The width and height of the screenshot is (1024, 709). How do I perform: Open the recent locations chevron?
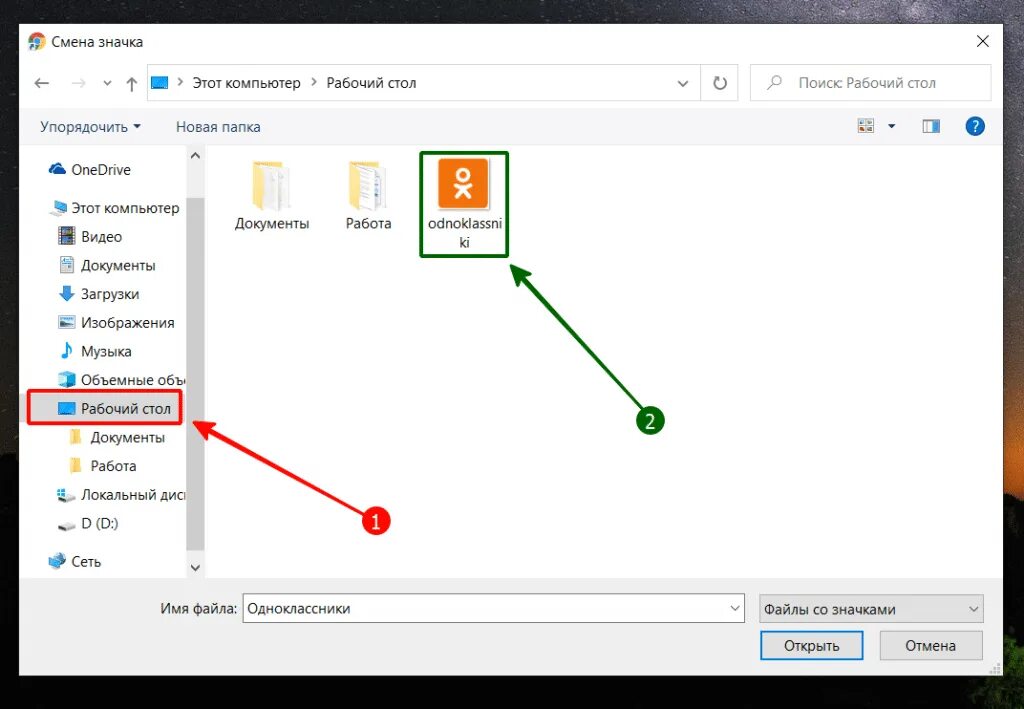(107, 84)
